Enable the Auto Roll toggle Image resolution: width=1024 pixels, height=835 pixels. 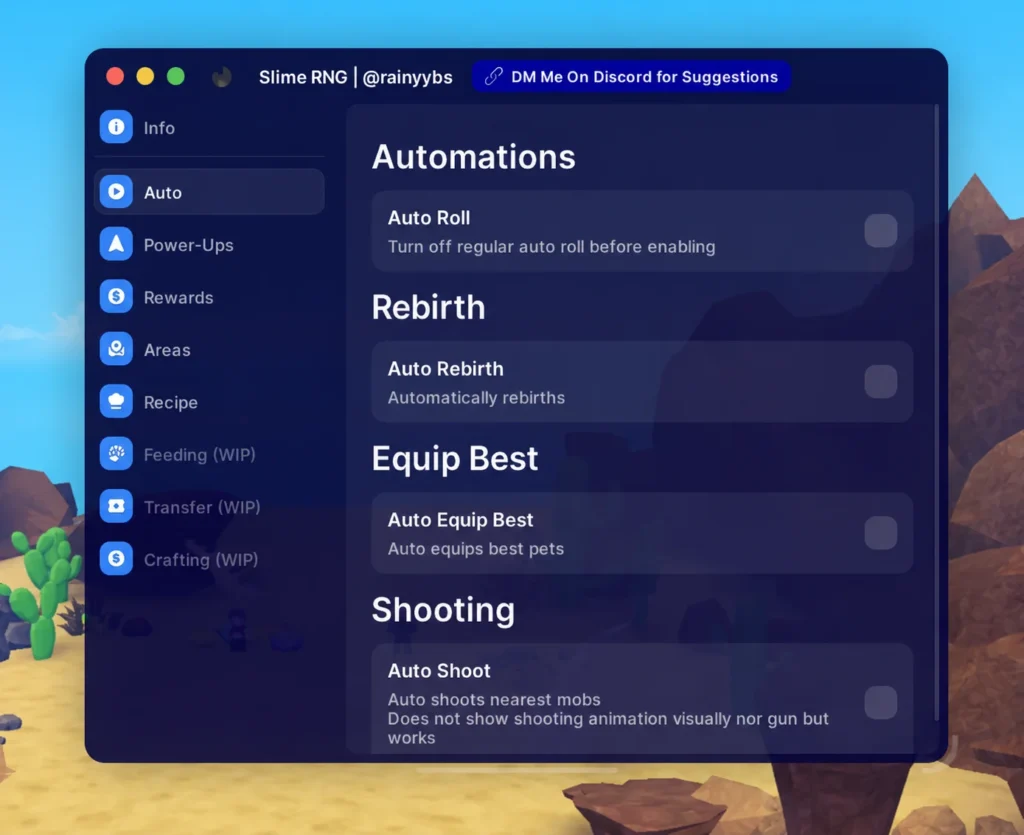(880, 230)
